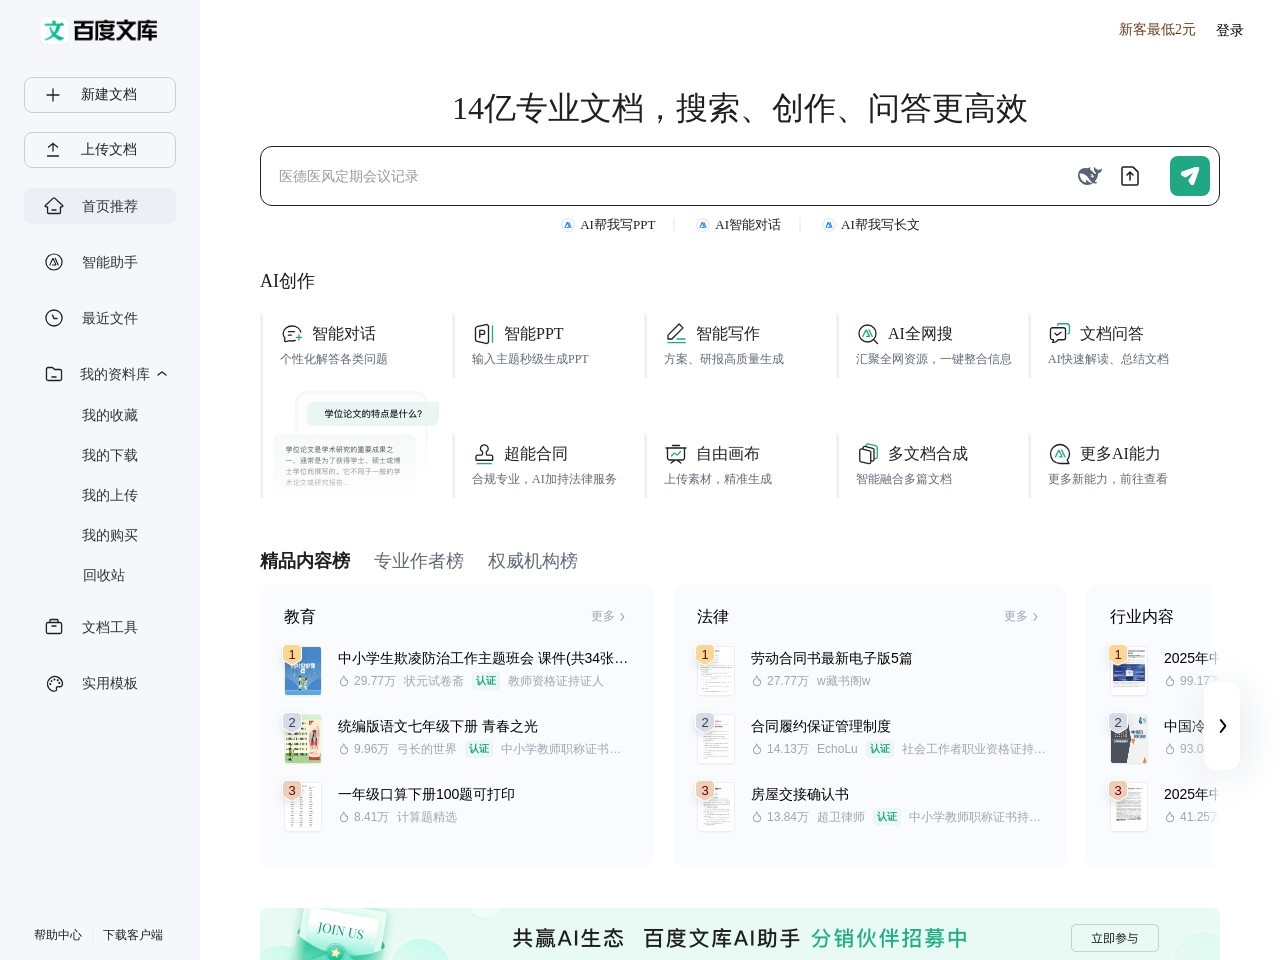Open 帮助中心 link
The height and width of the screenshot is (960, 1280).
[x=58, y=935]
